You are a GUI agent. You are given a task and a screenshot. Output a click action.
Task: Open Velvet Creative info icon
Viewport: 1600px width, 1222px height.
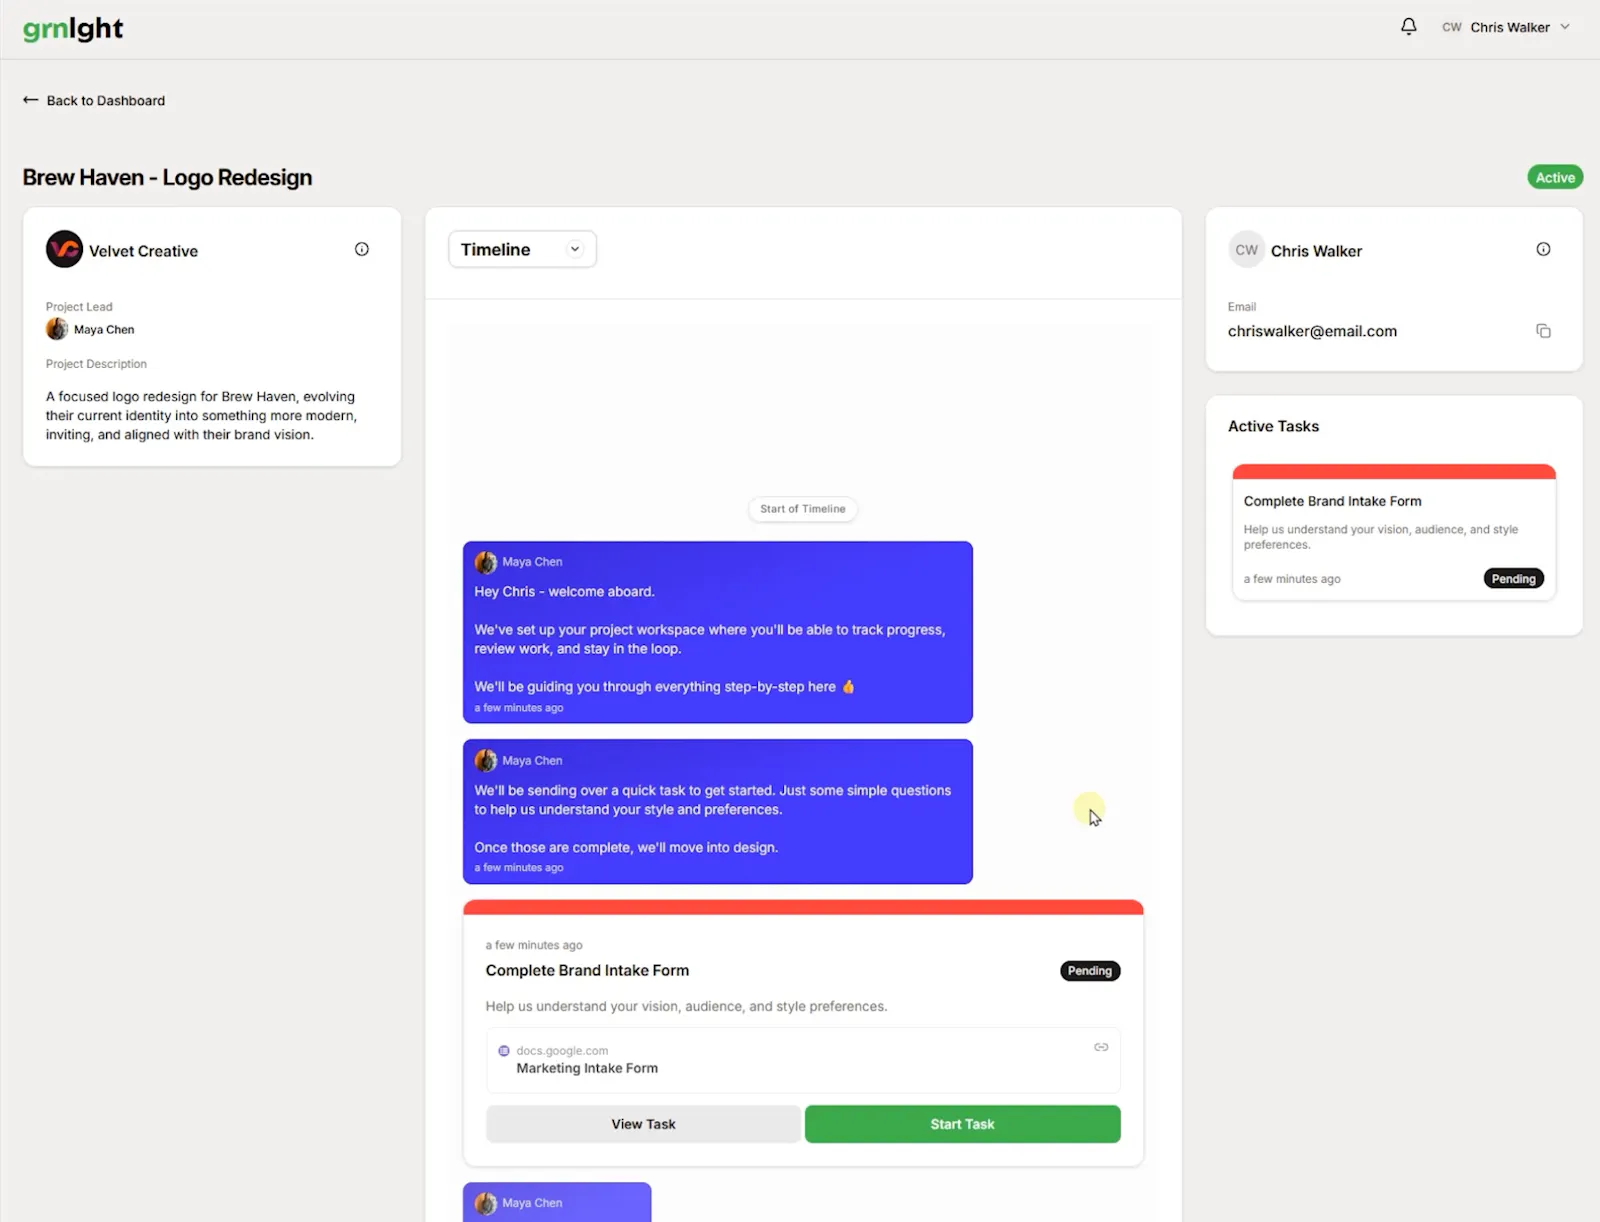pos(362,249)
